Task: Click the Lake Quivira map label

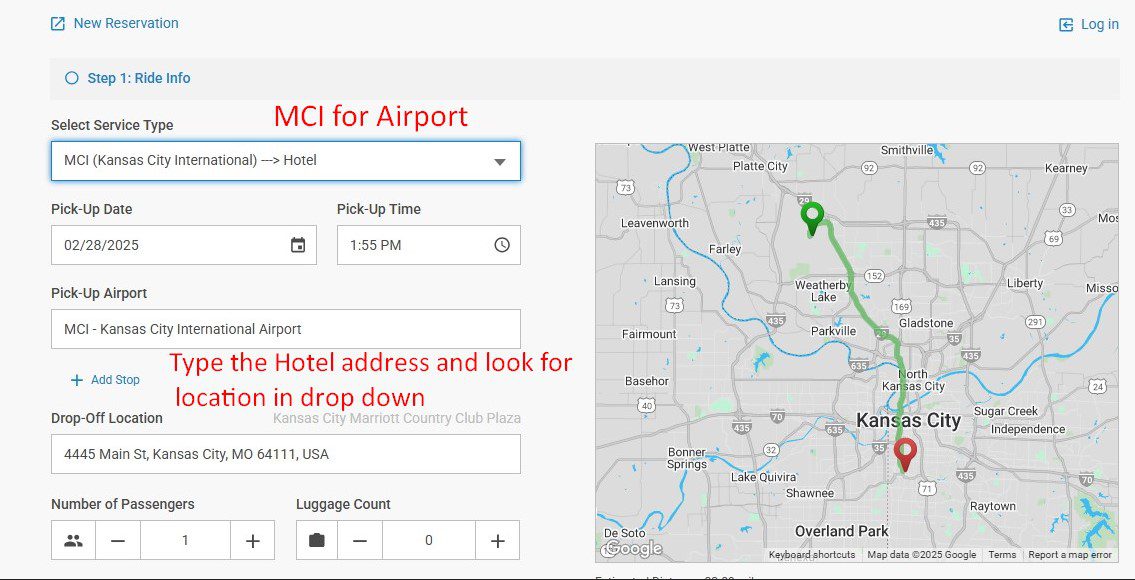Action: 764,477
